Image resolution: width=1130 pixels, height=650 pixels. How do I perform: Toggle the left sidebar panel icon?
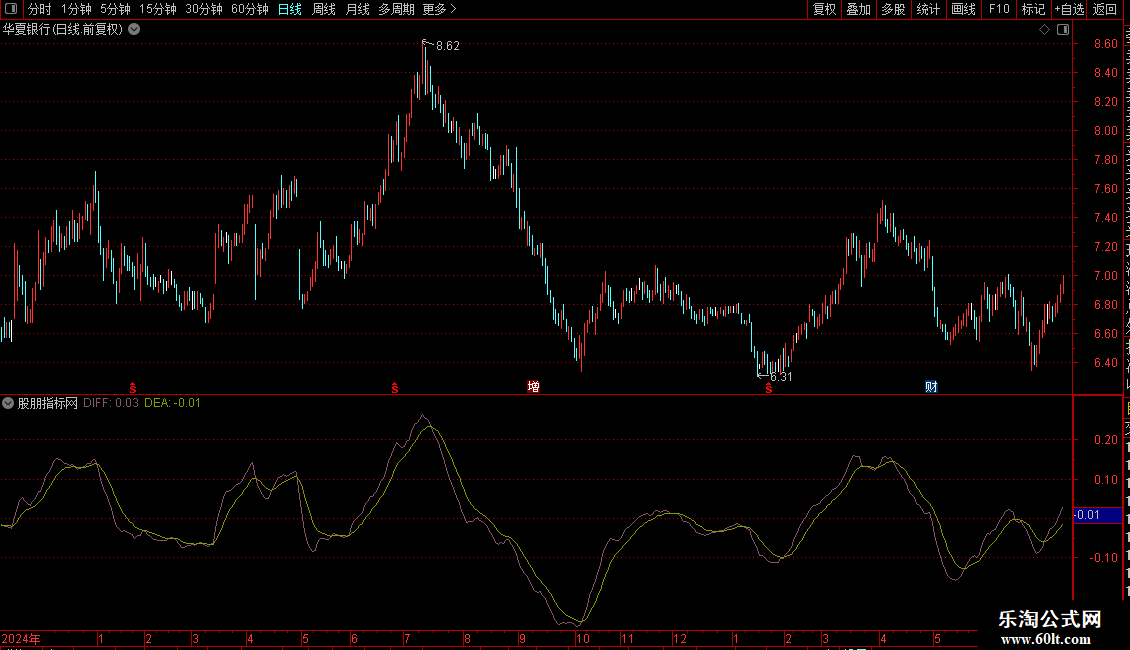pos(11,9)
